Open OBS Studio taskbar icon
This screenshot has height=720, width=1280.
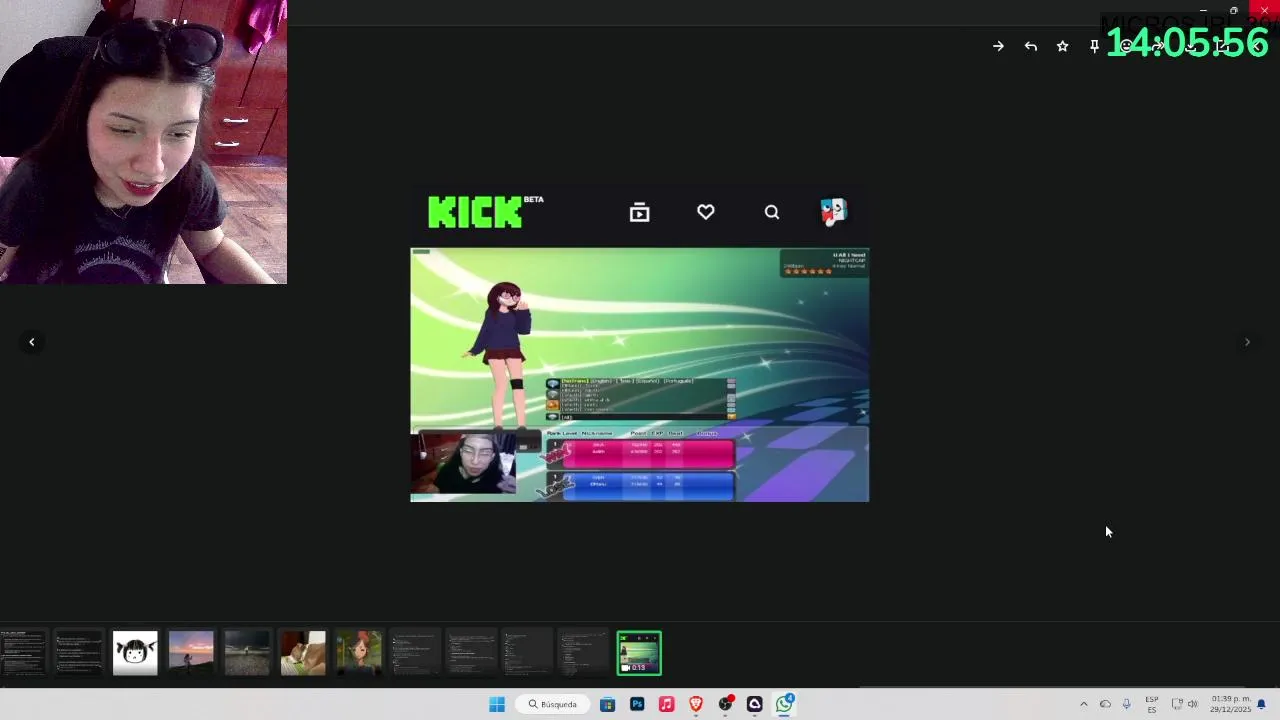pyautogui.click(x=725, y=704)
